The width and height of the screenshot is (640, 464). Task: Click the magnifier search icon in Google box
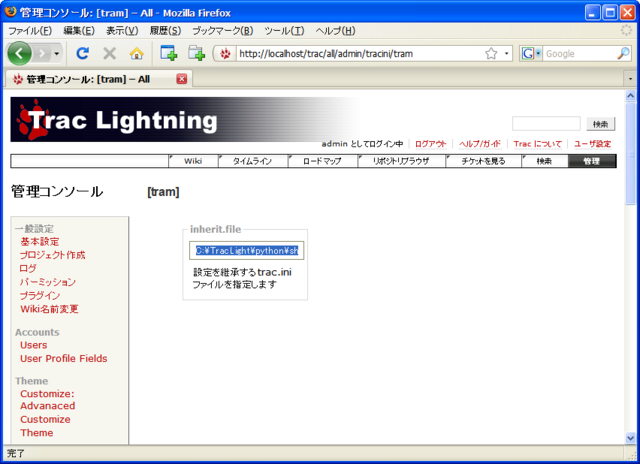point(623,53)
